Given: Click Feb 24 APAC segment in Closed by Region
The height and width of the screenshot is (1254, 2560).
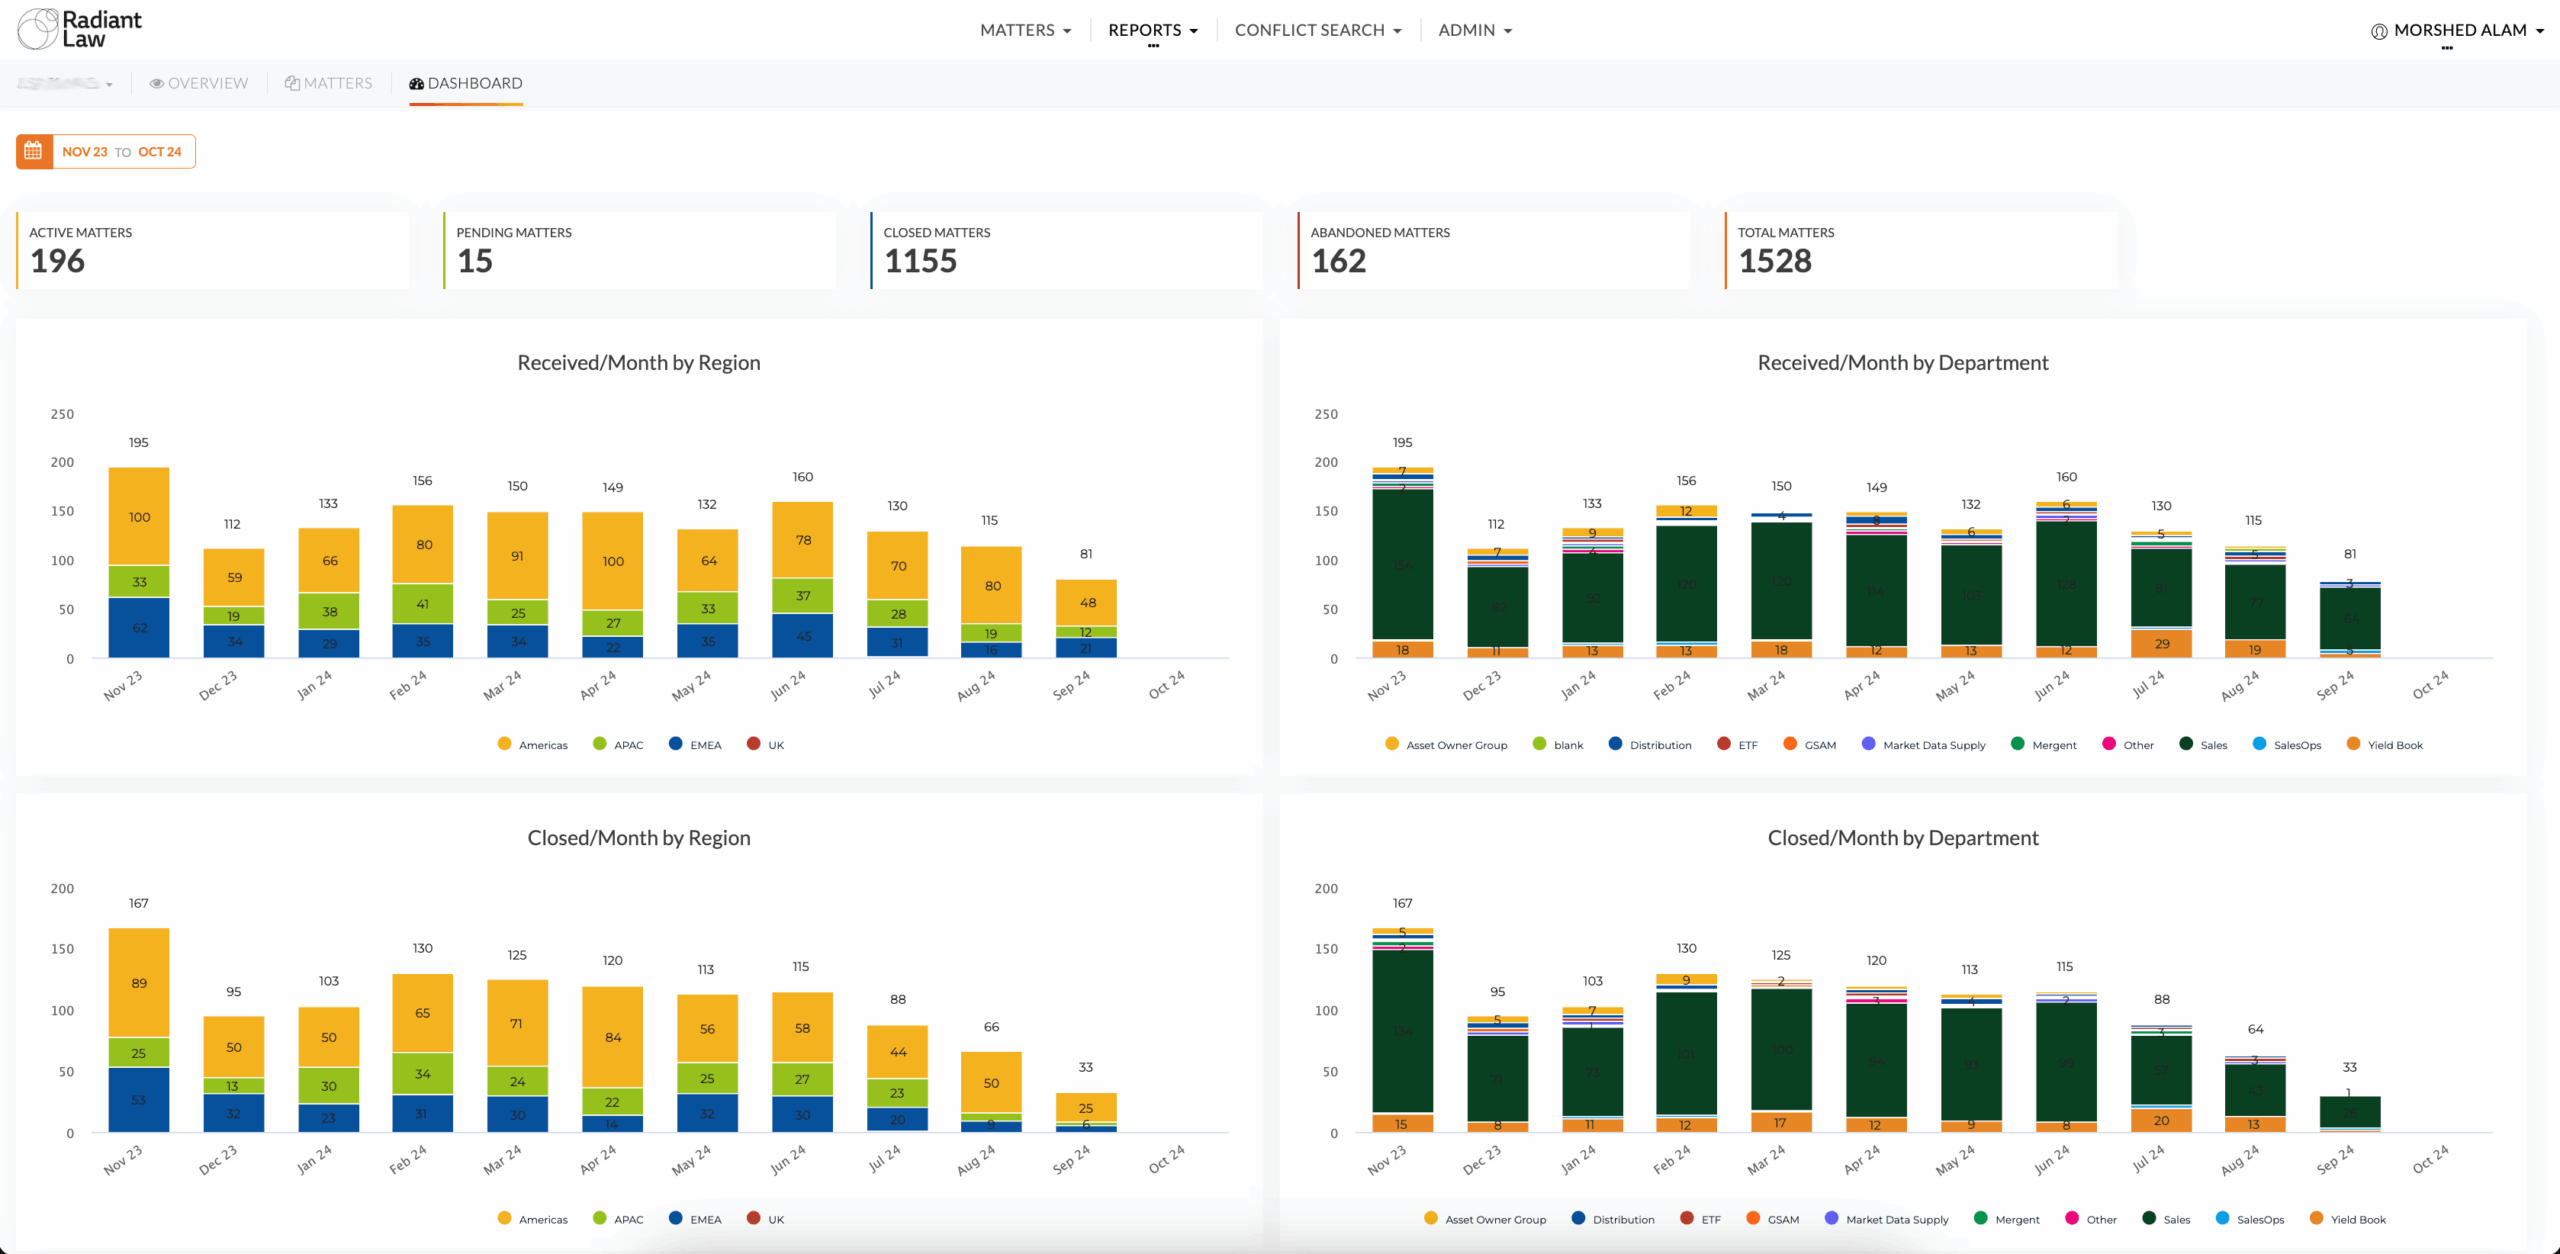Looking at the screenshot, I should coord(423,1073).
